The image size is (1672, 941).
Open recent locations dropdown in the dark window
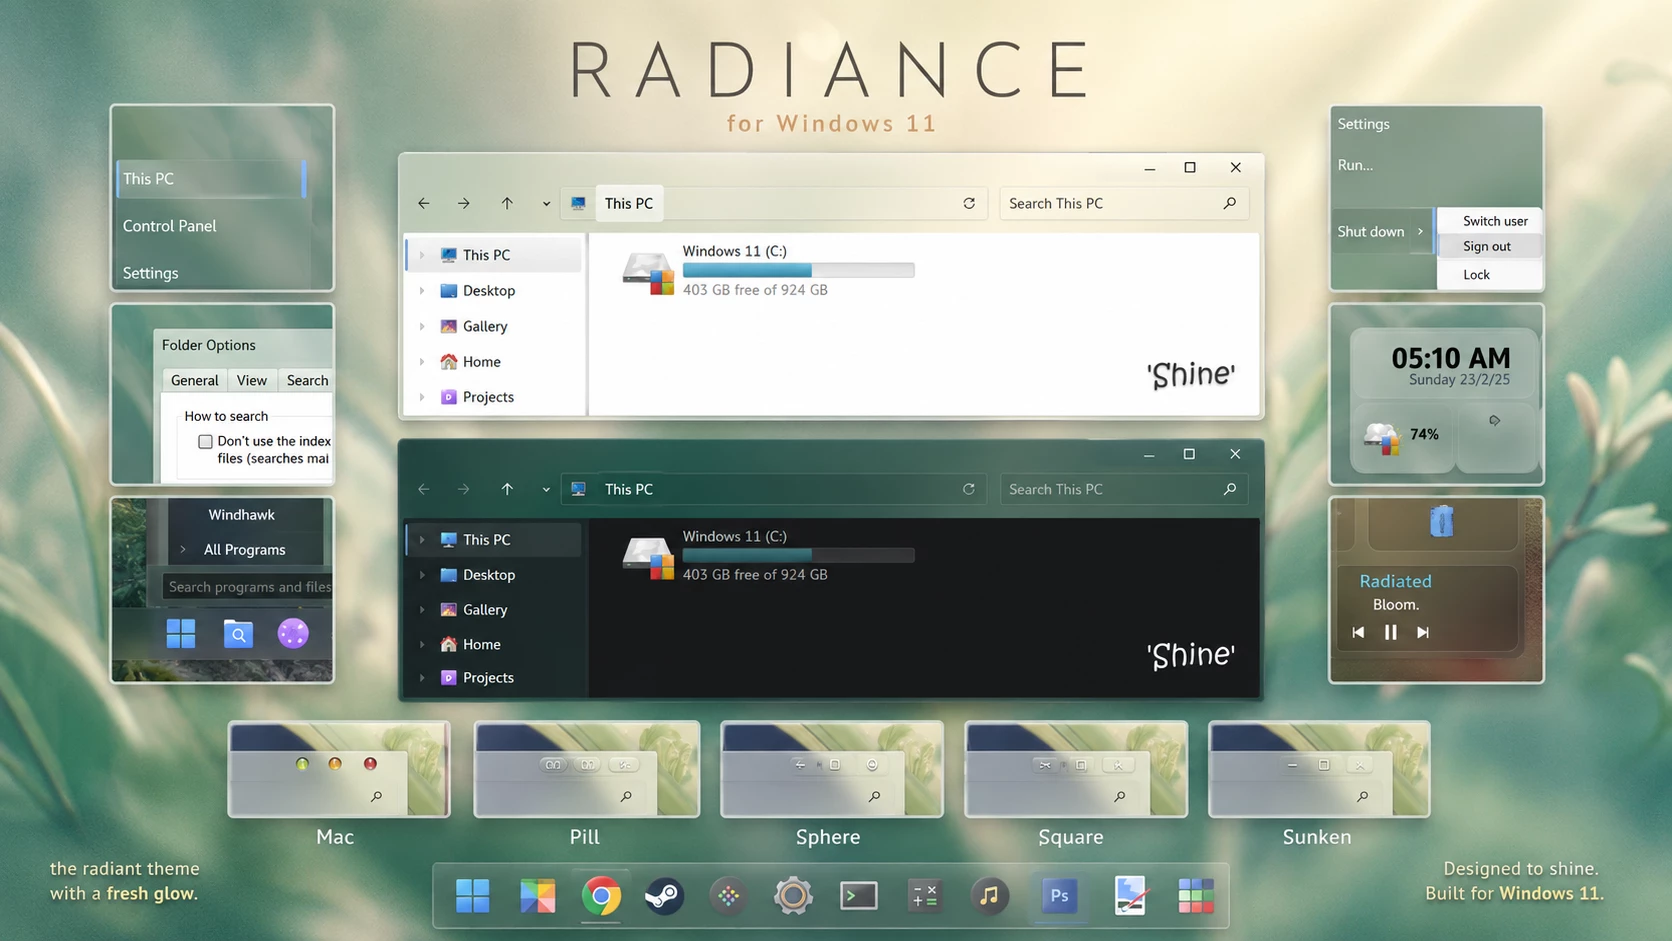click(546, 490)
